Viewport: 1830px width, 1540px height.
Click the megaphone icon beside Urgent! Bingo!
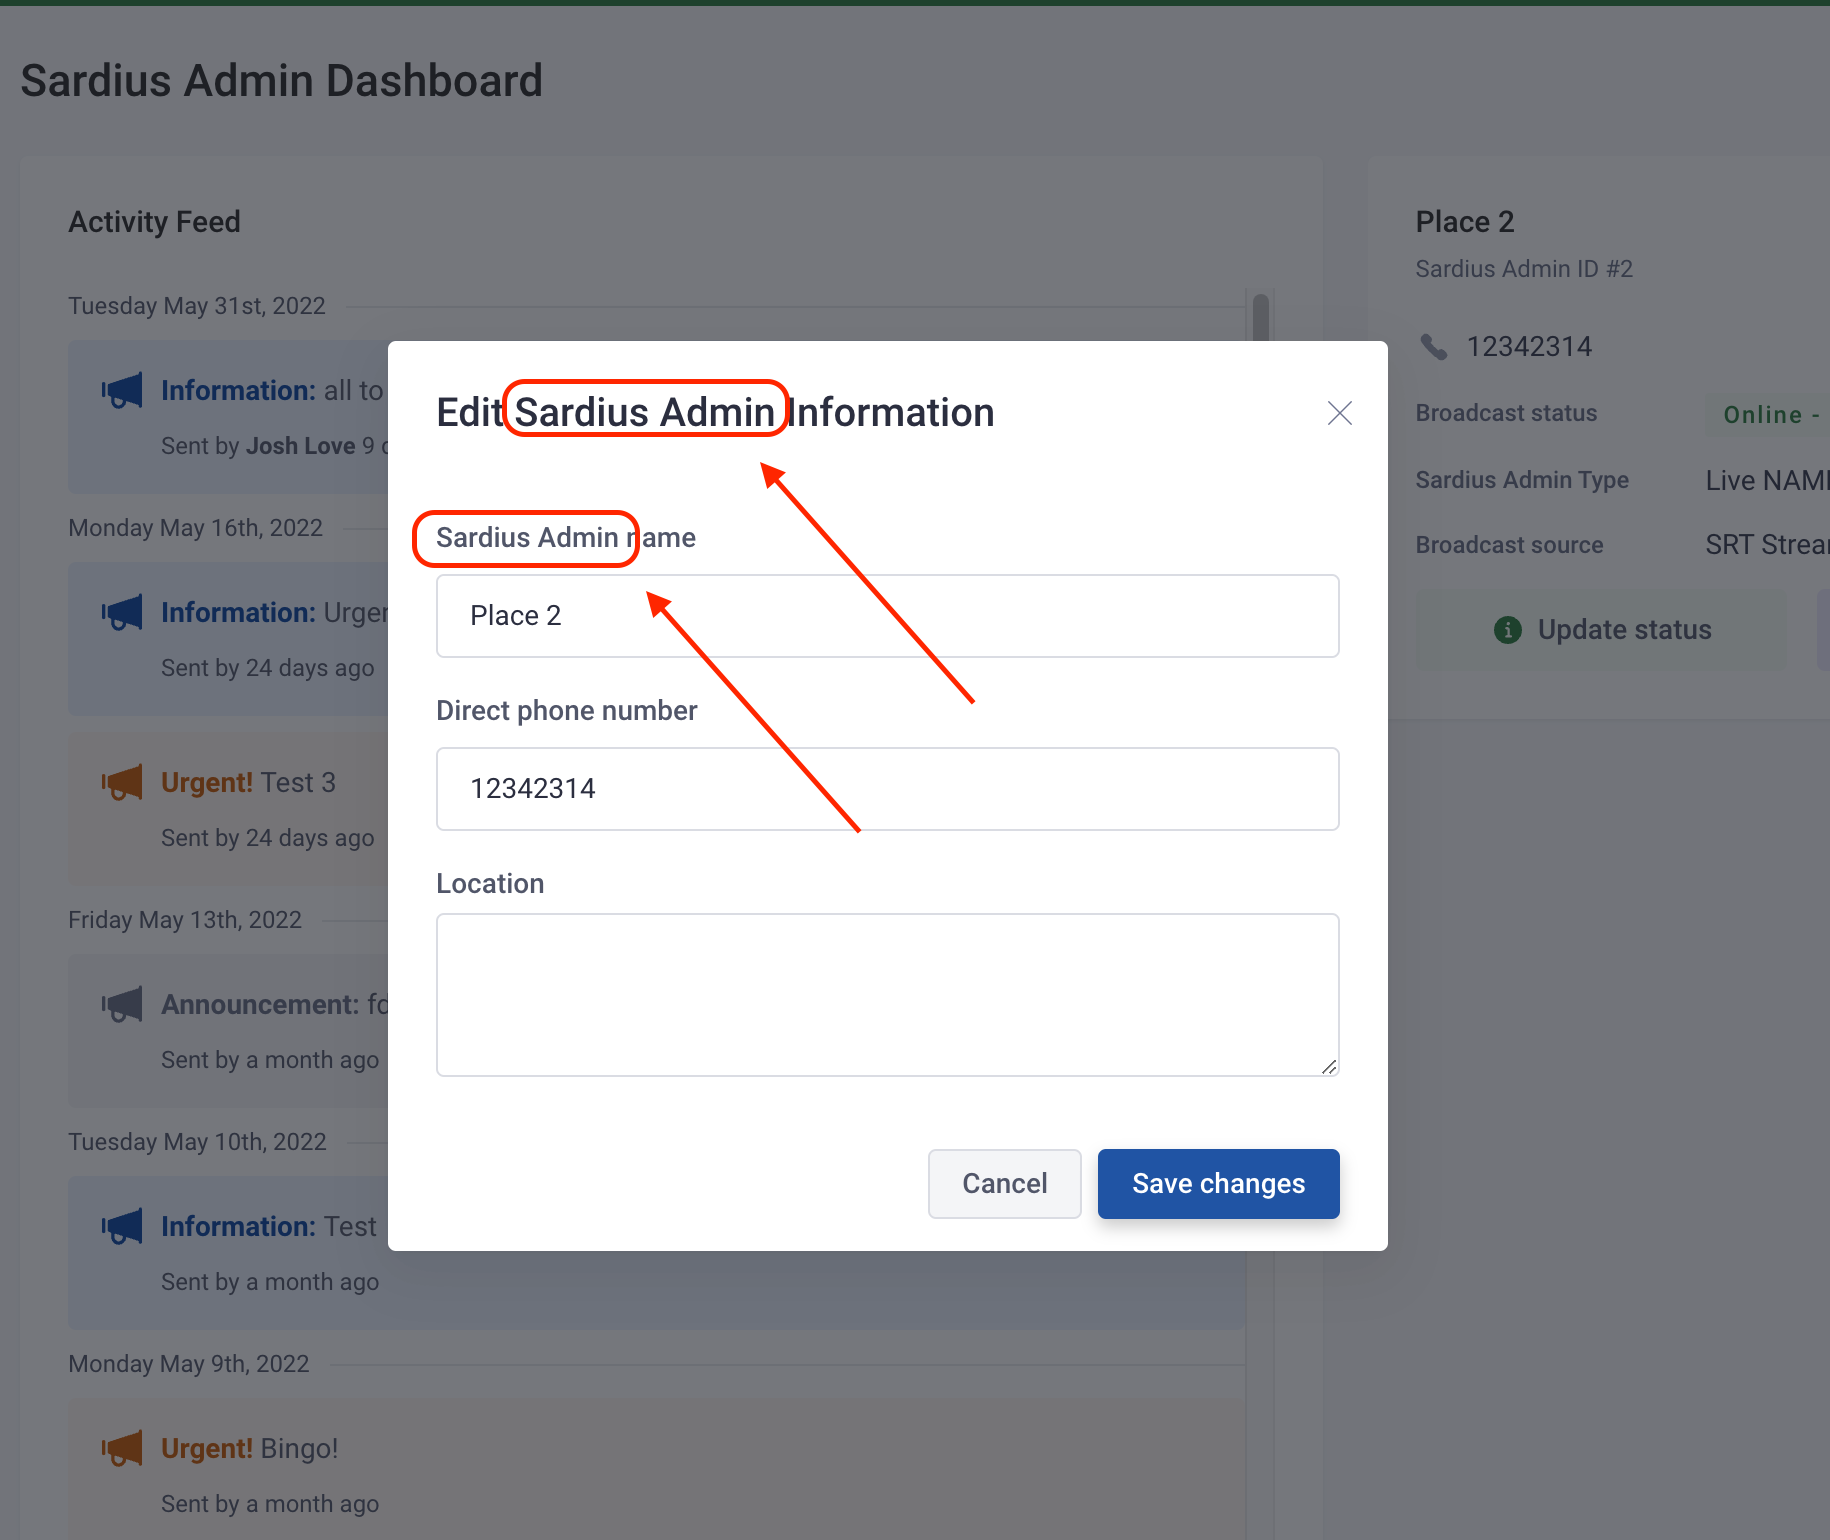tap(122, 1448)
